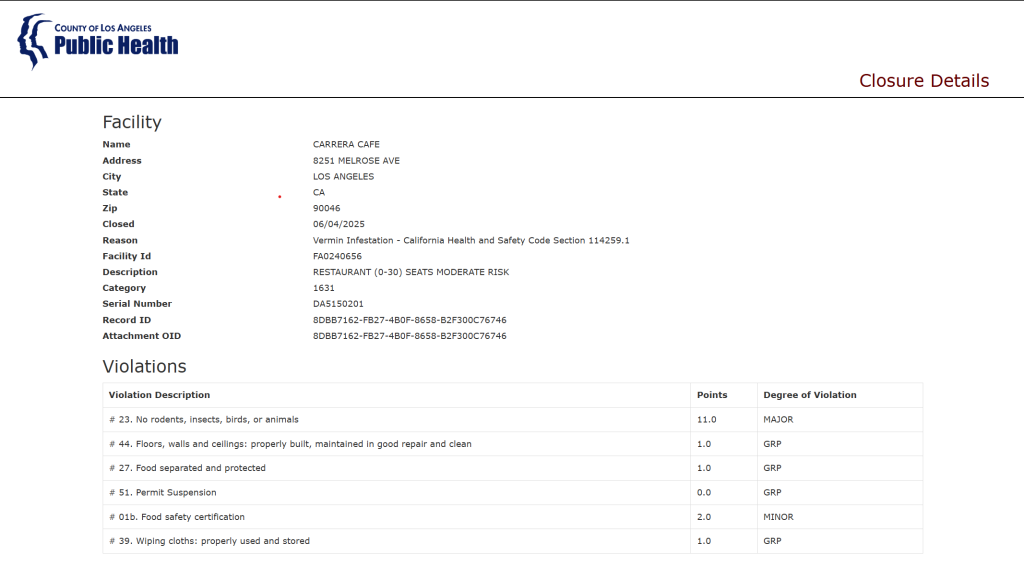Select the facility name CARRERA CAFE
This screenshot has width=1024, height=568.
(x=346, y=144)
